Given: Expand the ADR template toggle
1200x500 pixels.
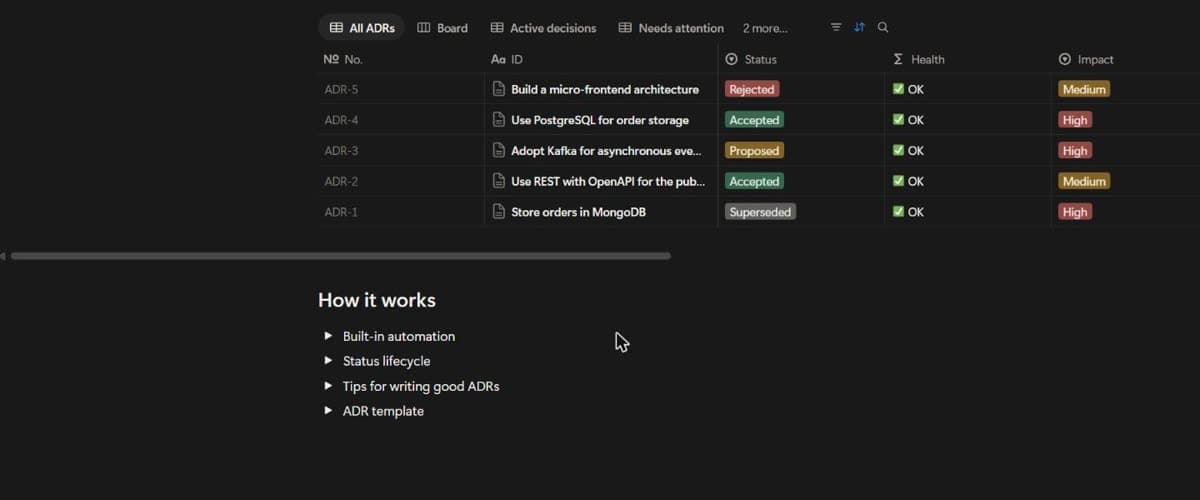Looking at the screenshot, I should [328, 411].
